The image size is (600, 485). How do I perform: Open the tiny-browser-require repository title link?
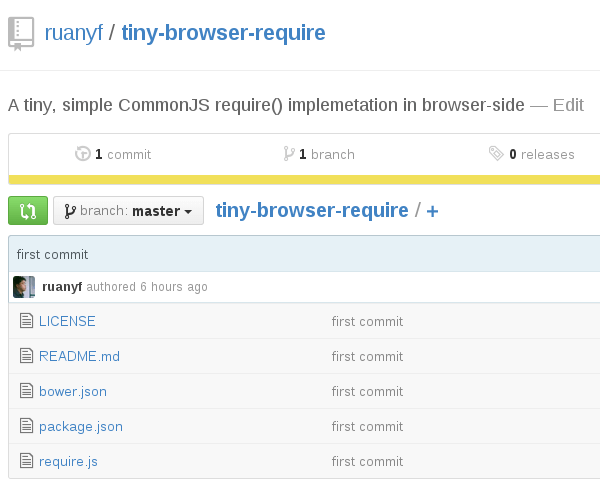click(223, 33)
